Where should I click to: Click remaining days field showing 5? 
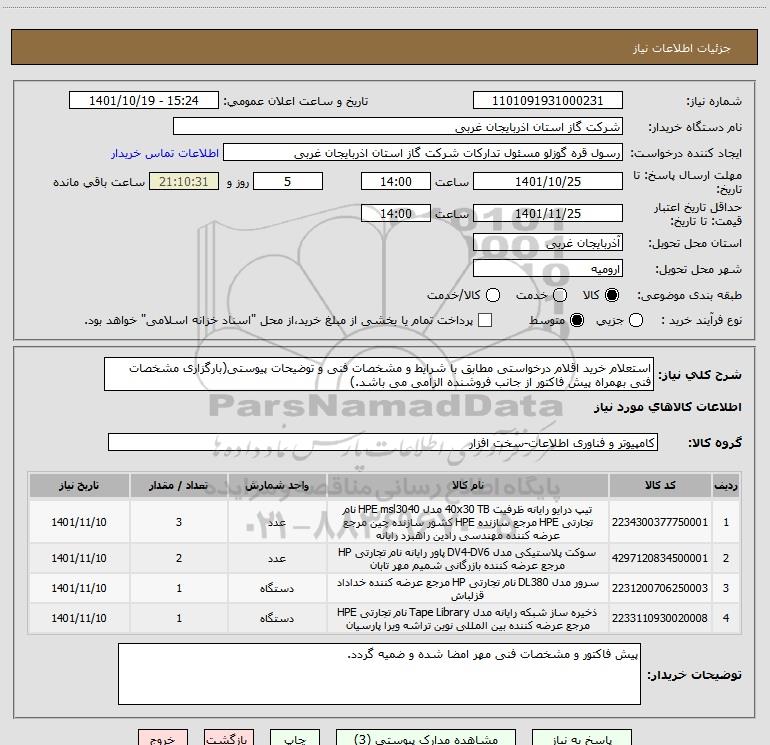point(288,181)
